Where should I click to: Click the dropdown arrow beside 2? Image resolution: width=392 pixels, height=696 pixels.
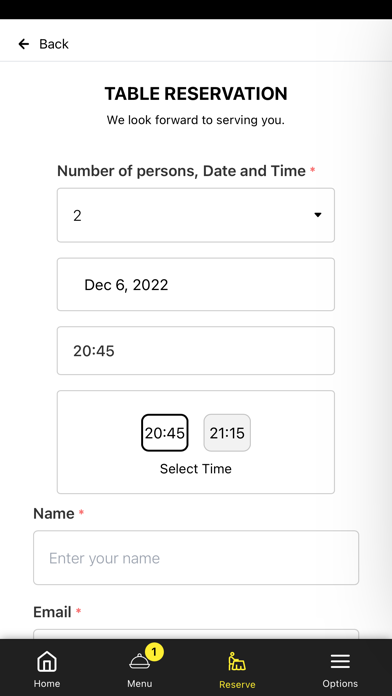317,215
